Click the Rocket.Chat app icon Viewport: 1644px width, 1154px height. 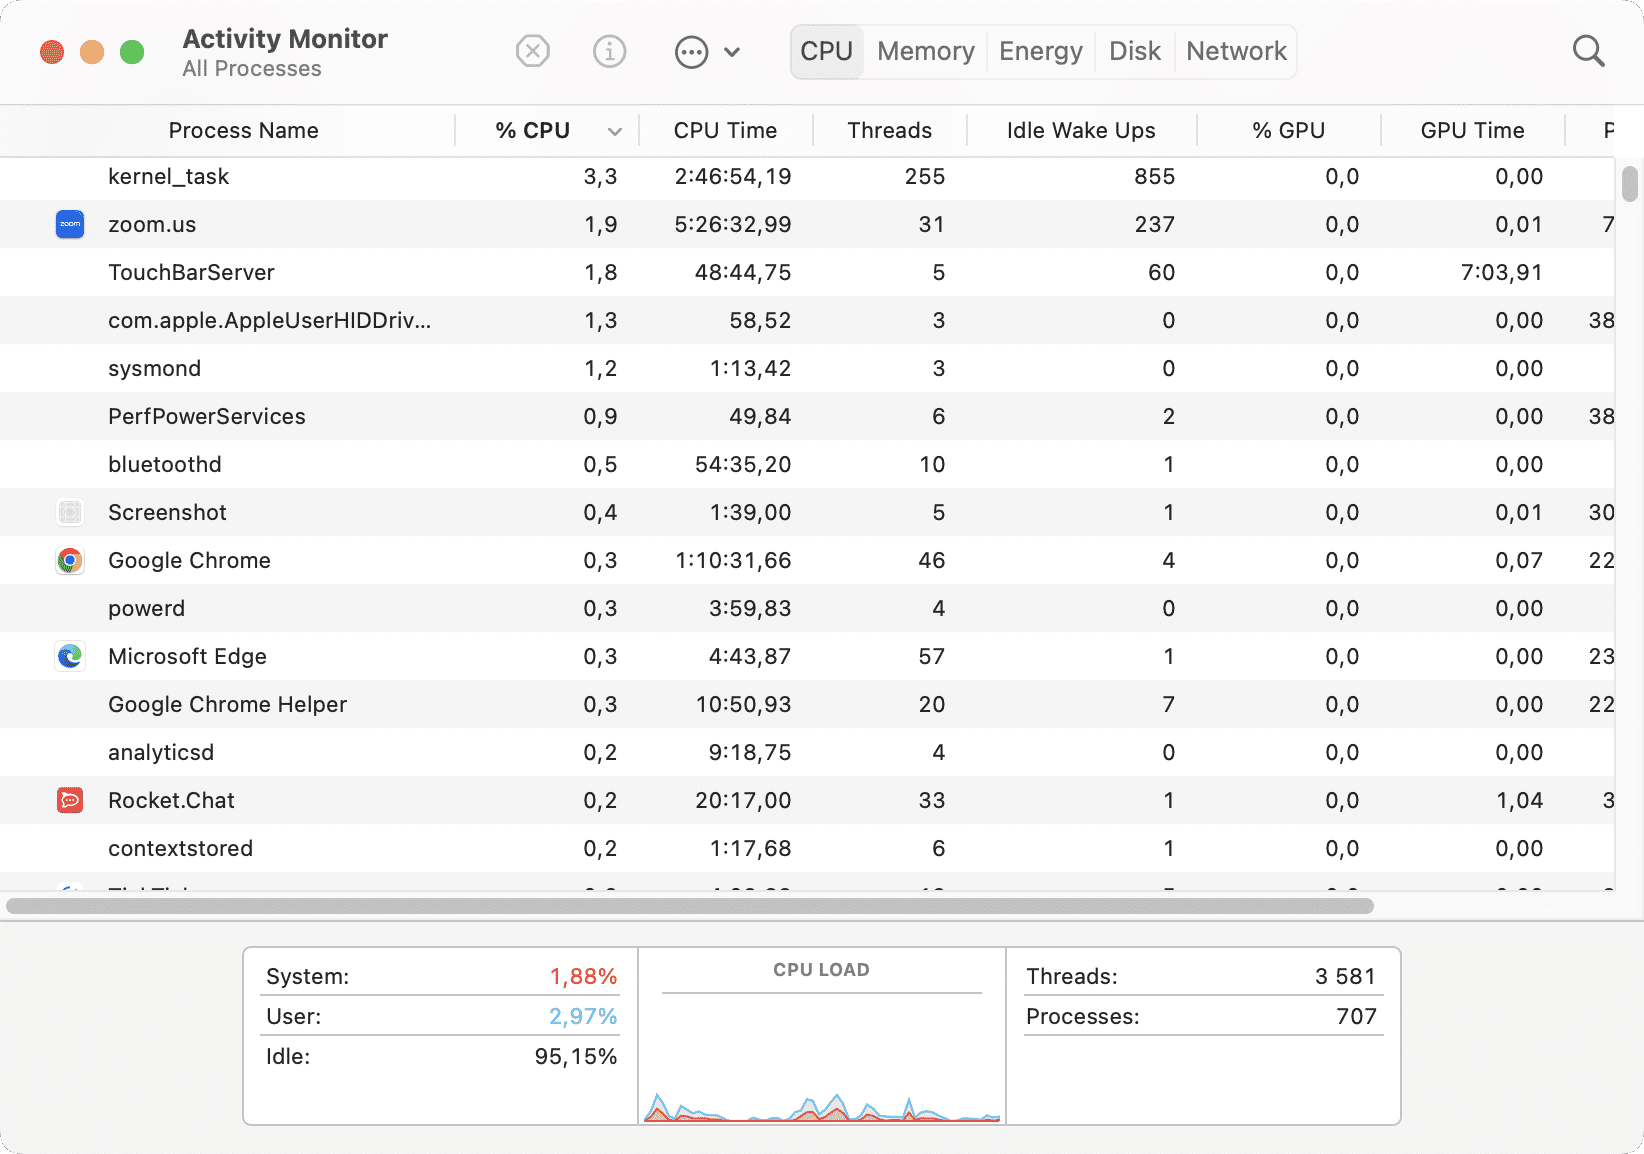pos(69,800)
